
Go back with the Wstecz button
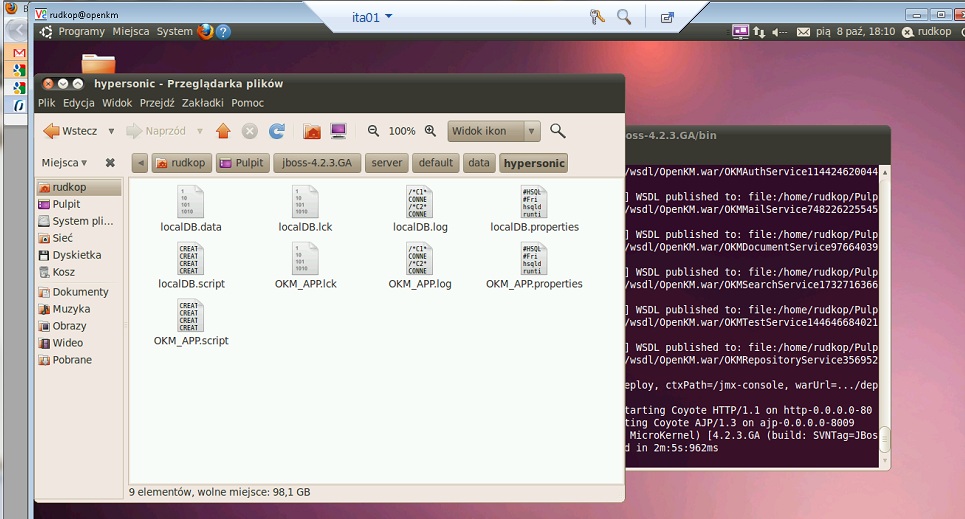pos(71,131)
